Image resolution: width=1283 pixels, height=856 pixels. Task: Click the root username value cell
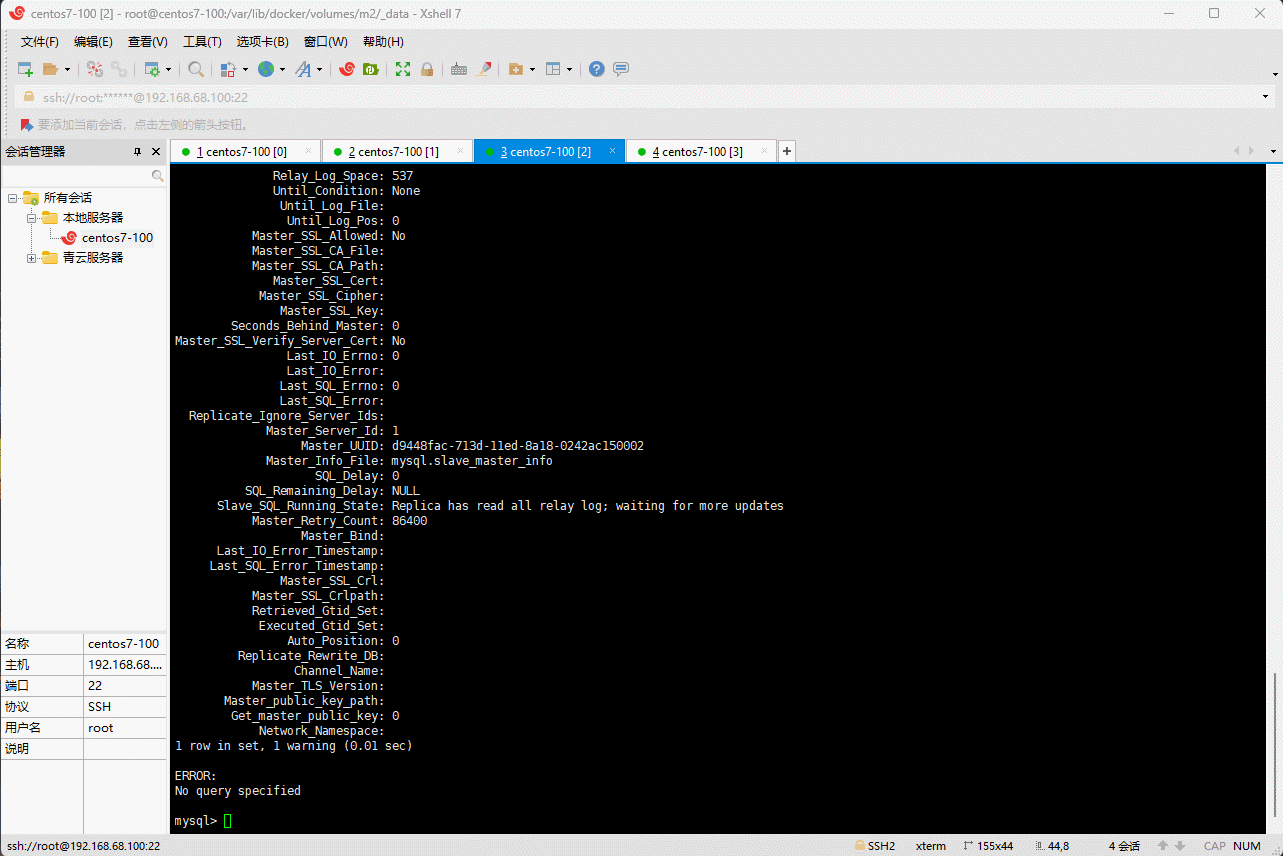pos(125,728)
